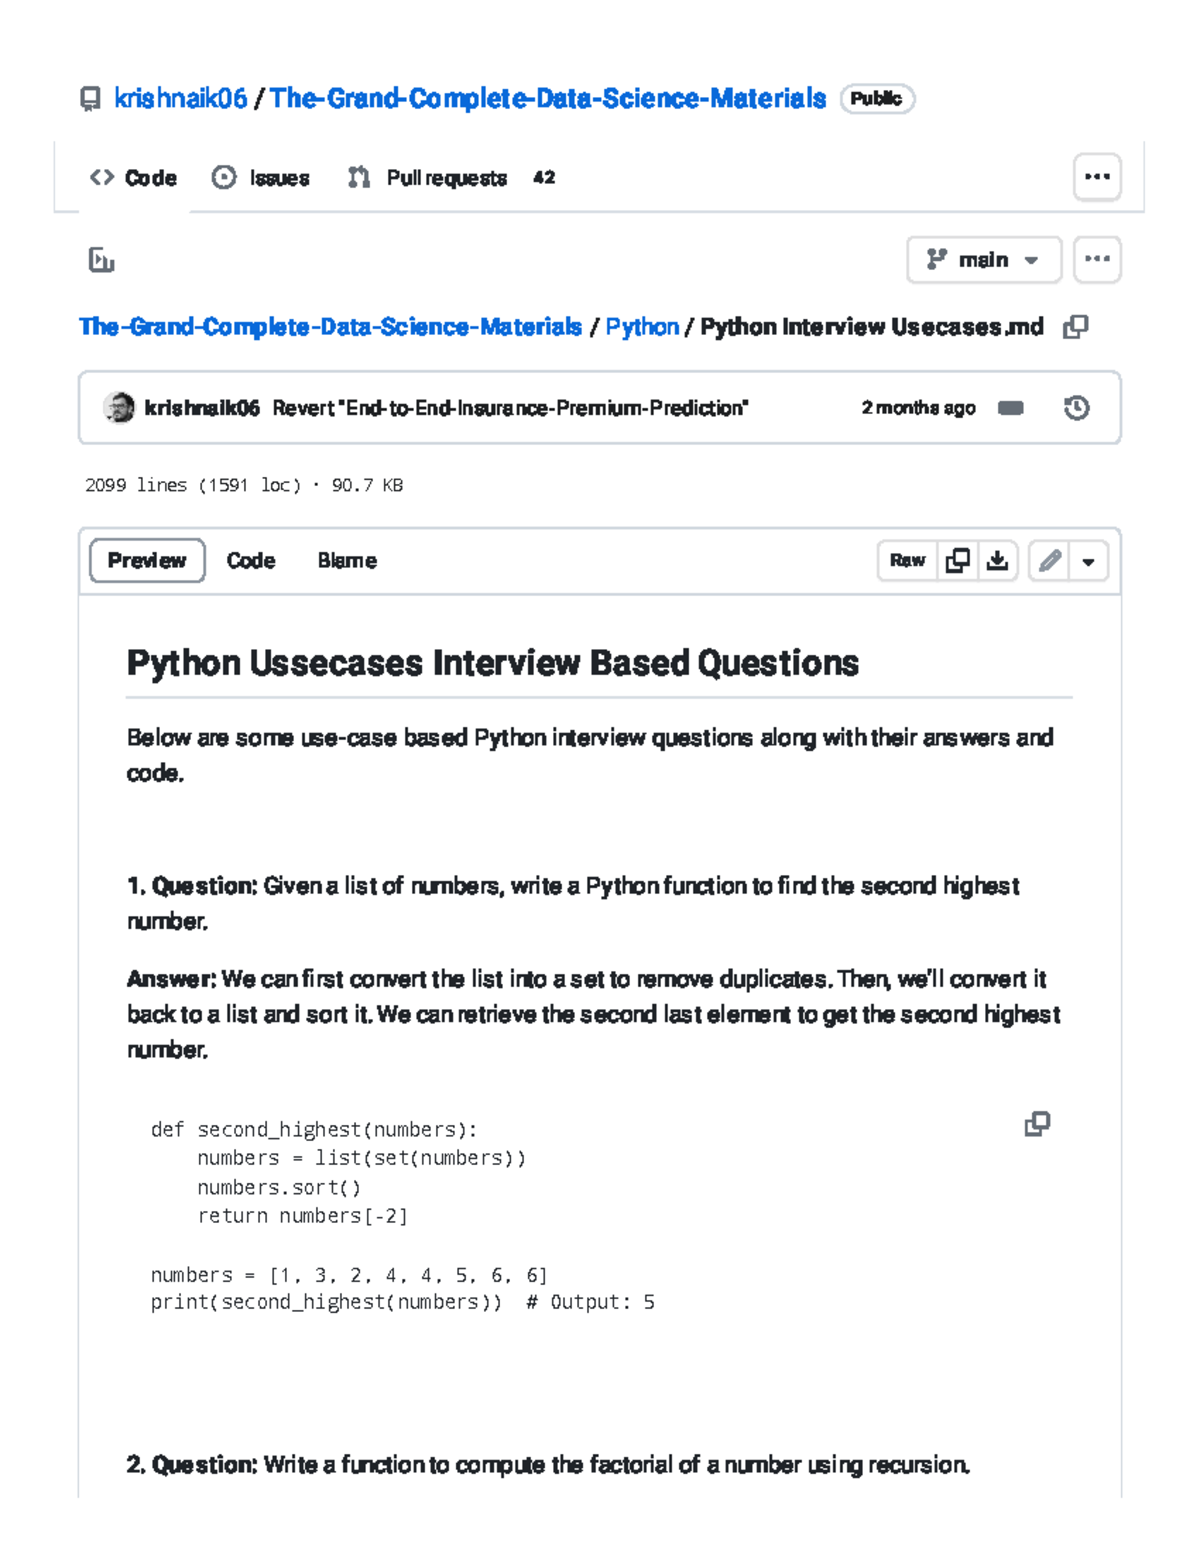Open the main branch selector
1200x1553 pixels.
tap(983, 260)
